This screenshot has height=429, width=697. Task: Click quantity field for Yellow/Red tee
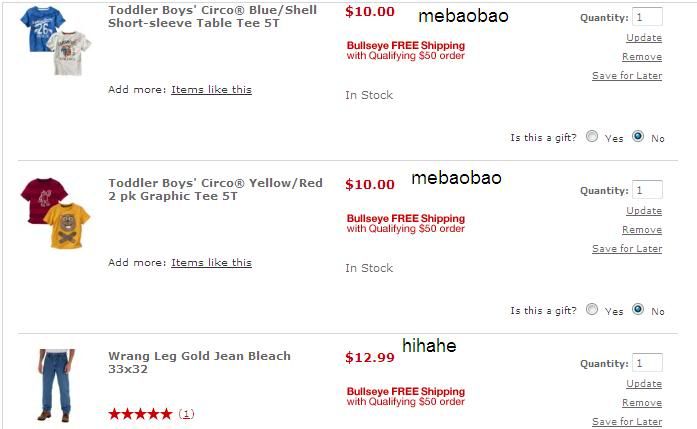click(x=647, y=190)
